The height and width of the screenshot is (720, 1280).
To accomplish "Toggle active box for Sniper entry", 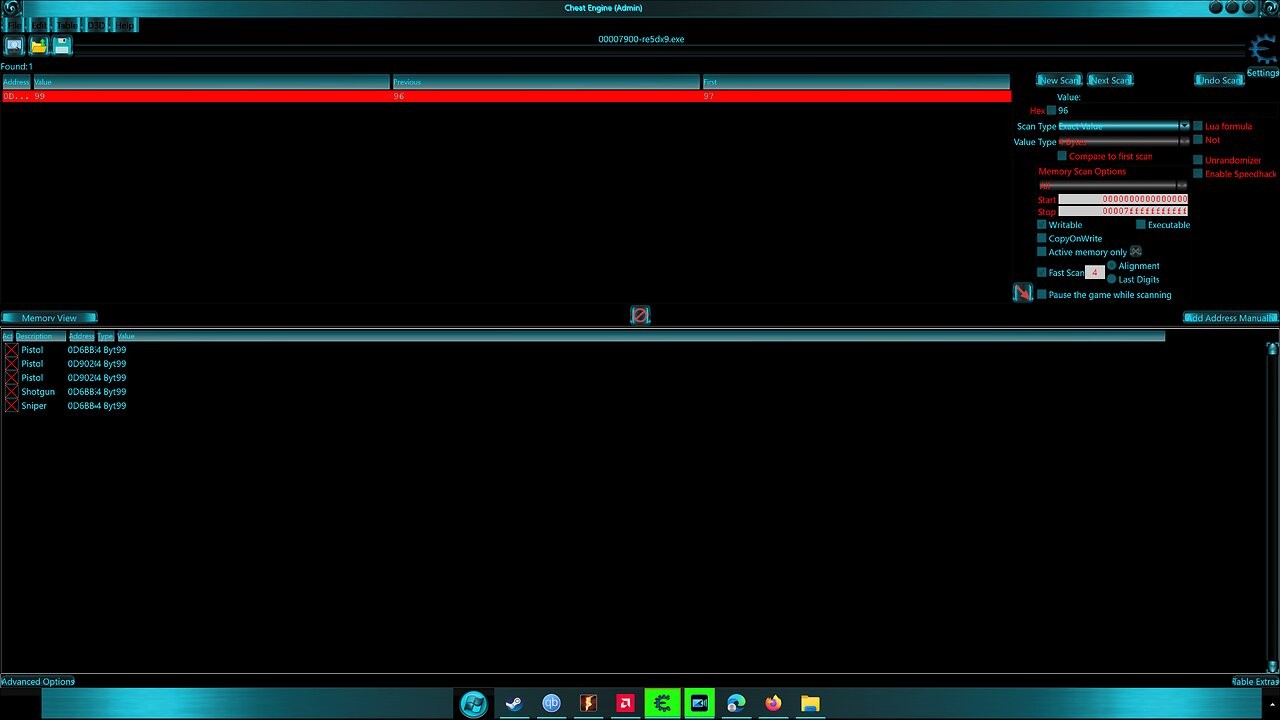I will [11, 406].
